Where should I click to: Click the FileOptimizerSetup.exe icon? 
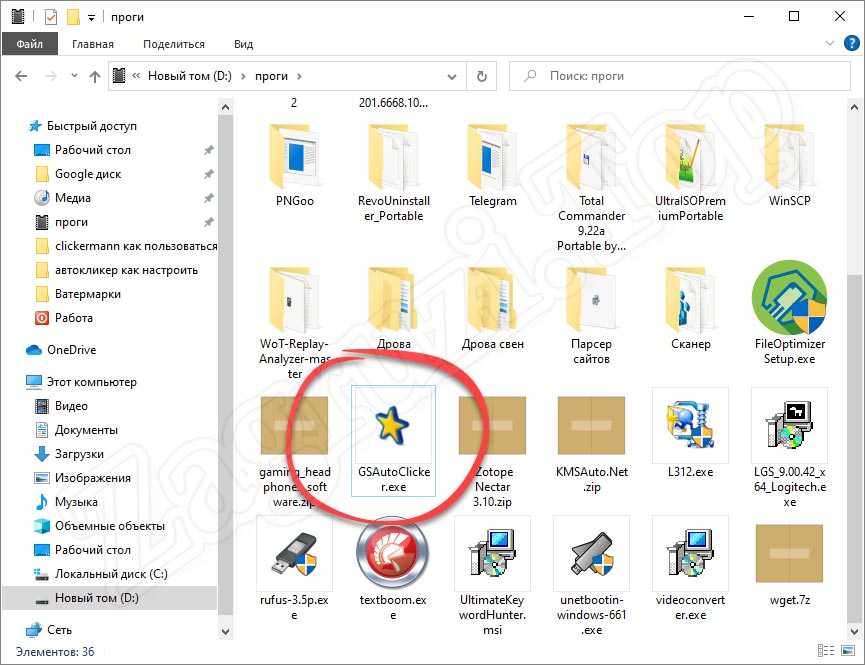[789, 299]
